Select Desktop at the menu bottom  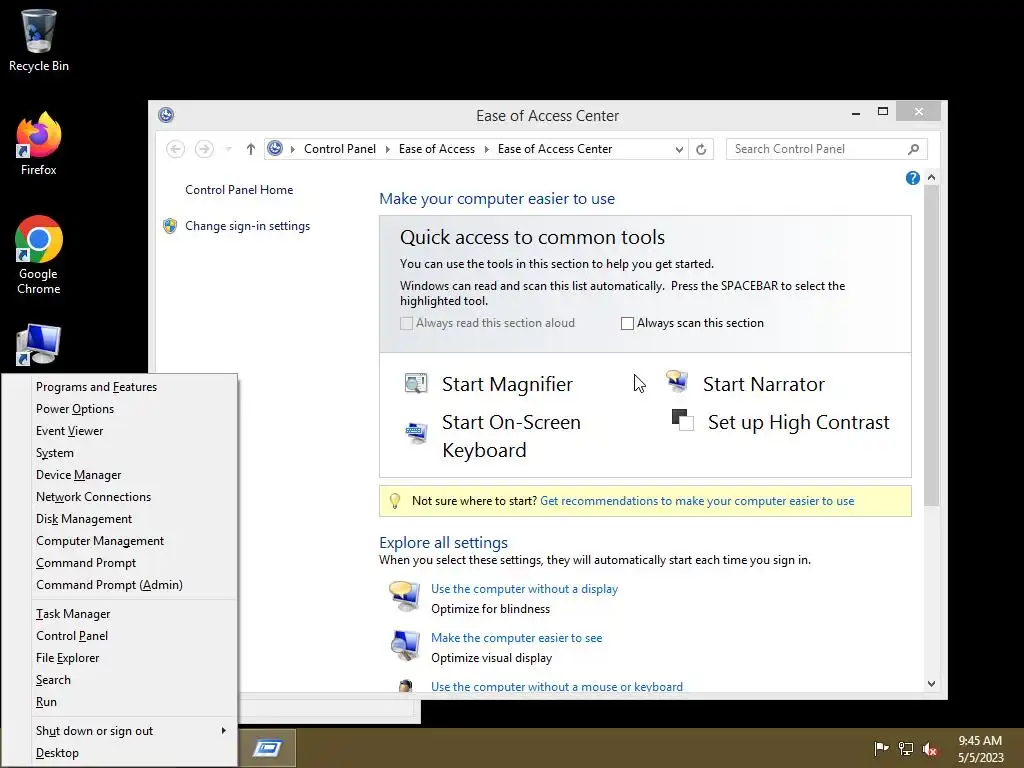(57, 753)
